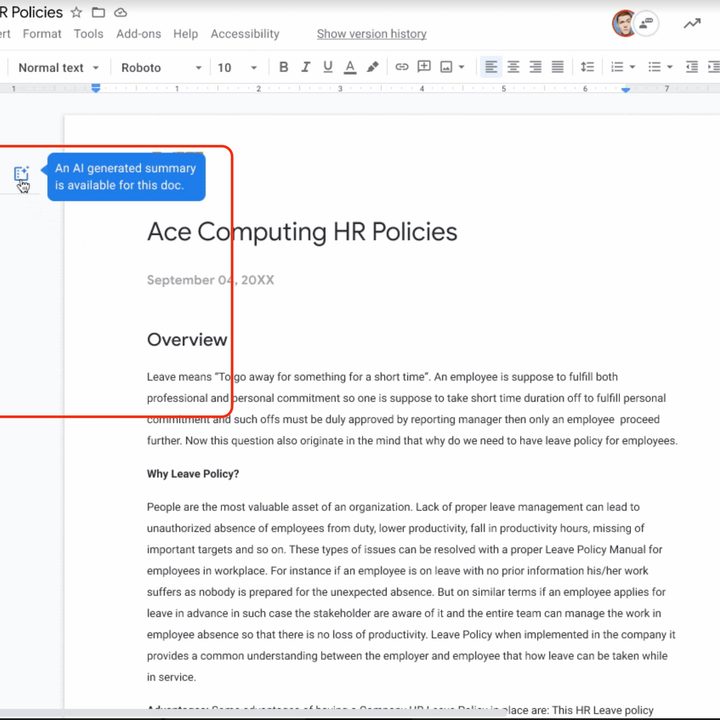Expand the insert image dropdown arrow
The width and height of the screenshot is (720, 720).
[461, 68]
